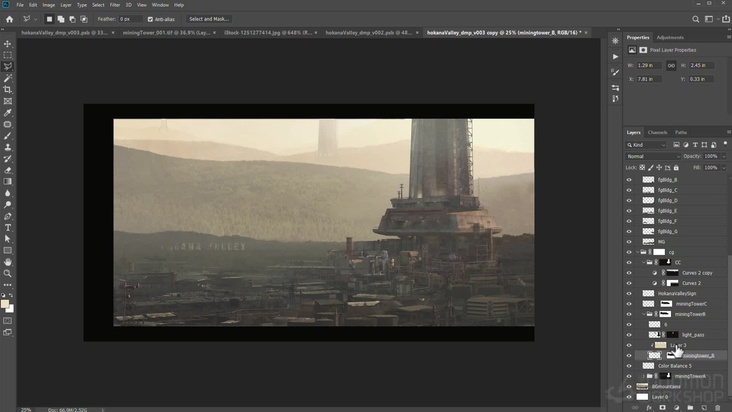This screenshot has height=412, width=732.
Task: Delete layer using trash icon
Action: (718, 407)
